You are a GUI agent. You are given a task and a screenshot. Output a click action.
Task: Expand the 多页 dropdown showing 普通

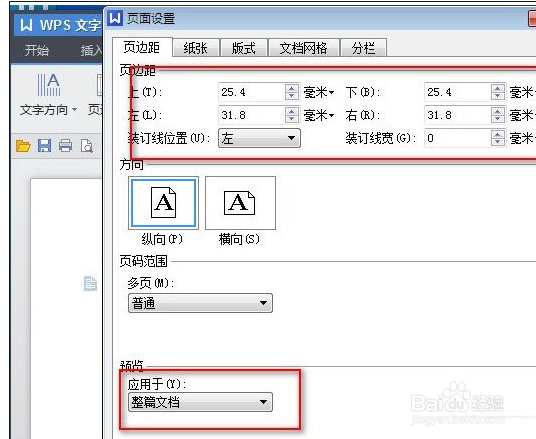pos(200,303)
